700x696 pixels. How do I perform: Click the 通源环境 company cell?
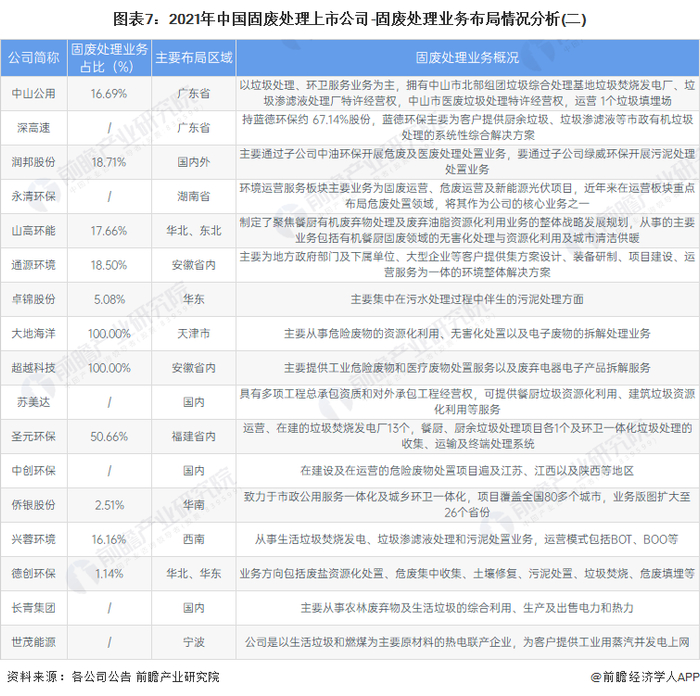(33, 265)
